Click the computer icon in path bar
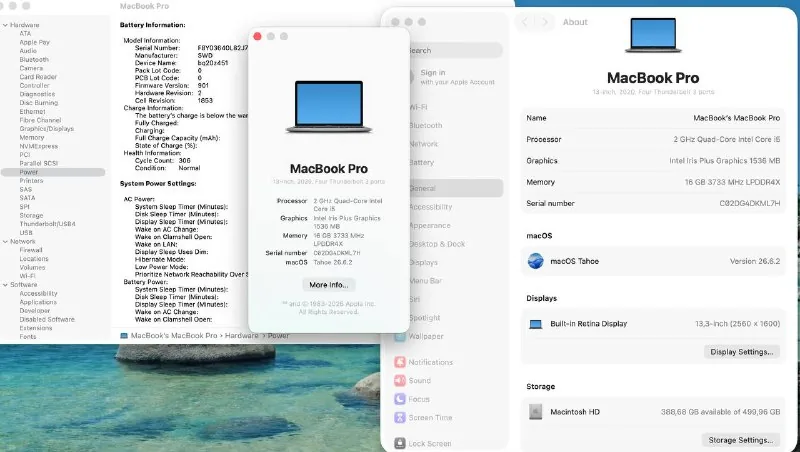 [x=123, y=336]
